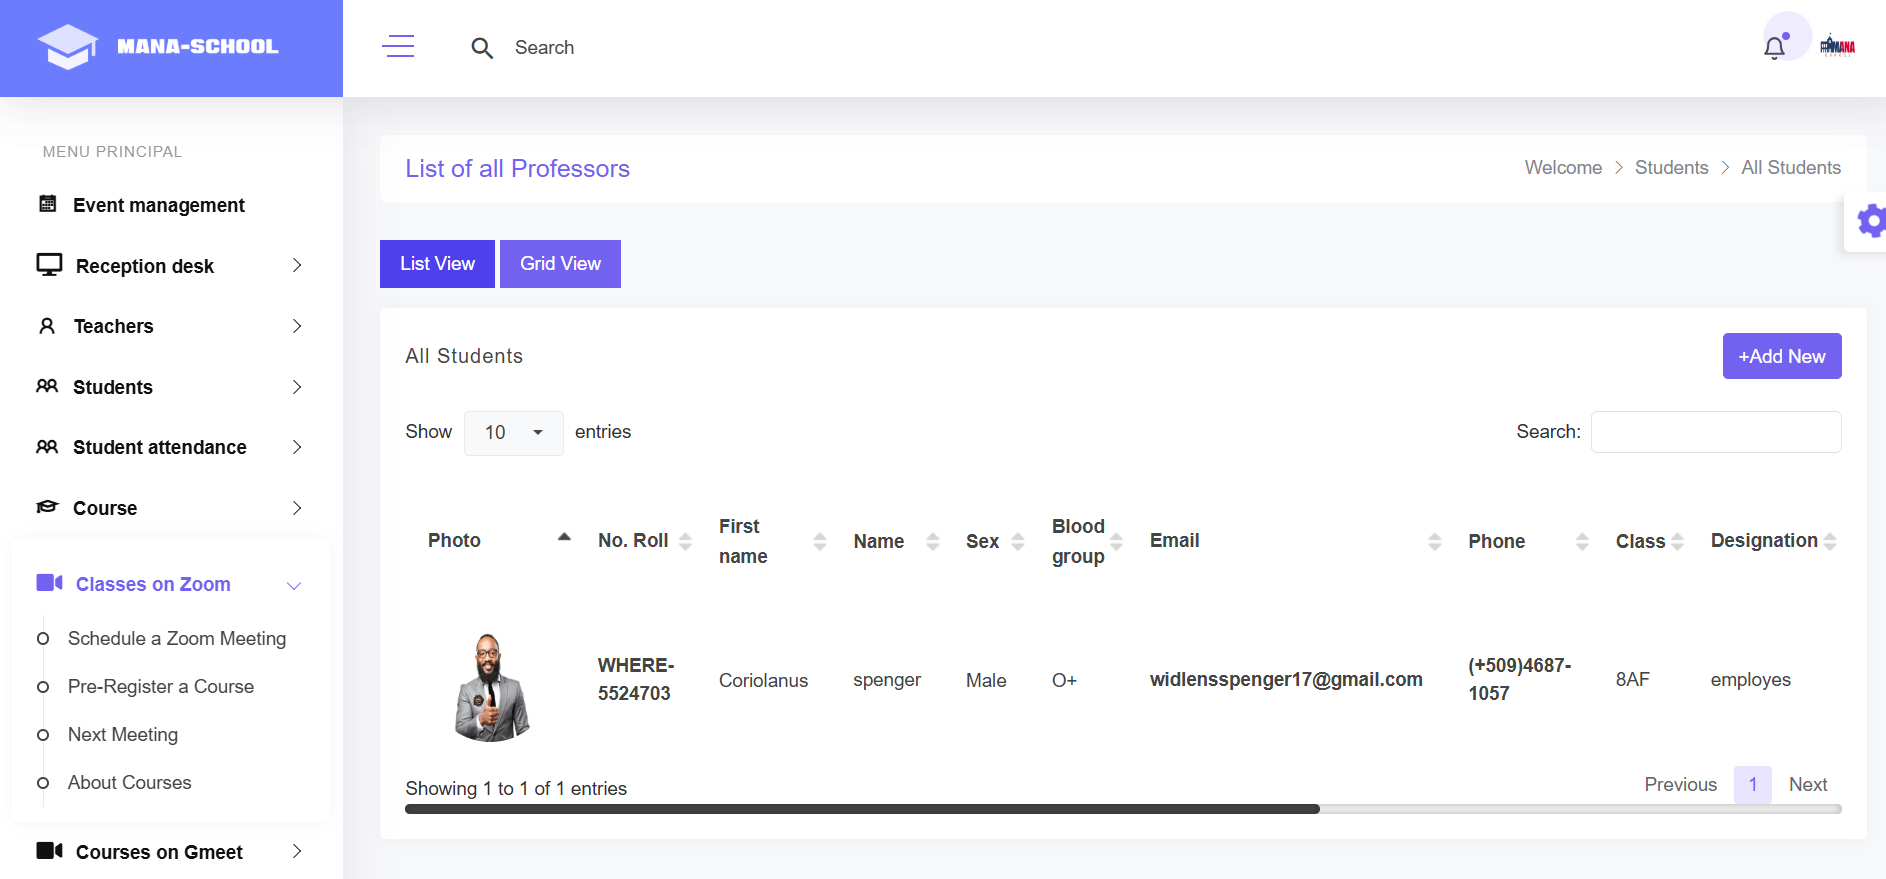Screen dimensions: 1886x879
Task: Click the +Add New button
Action: pyautogui.click(x=1781, y=356)
